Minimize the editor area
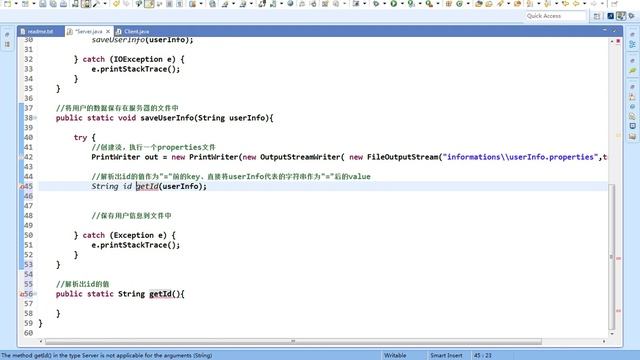640x360 pixels. click(604, 30)
